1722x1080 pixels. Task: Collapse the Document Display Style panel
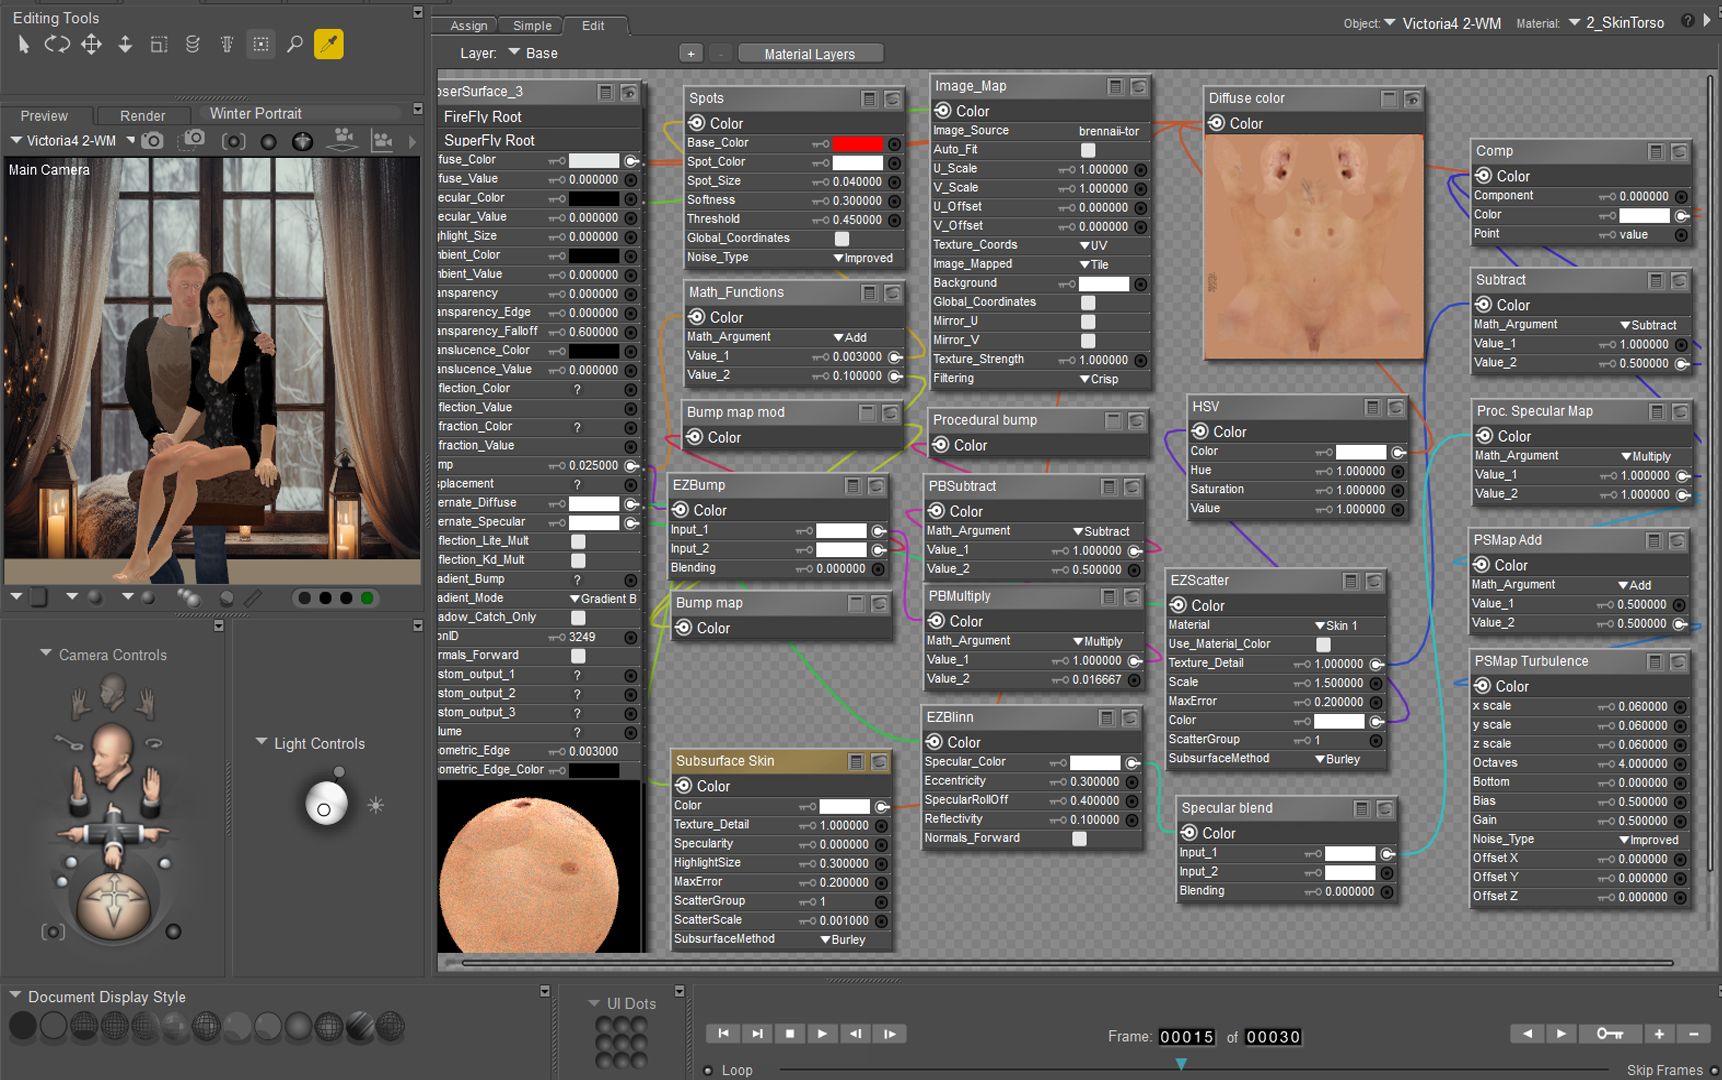(15, 996)
